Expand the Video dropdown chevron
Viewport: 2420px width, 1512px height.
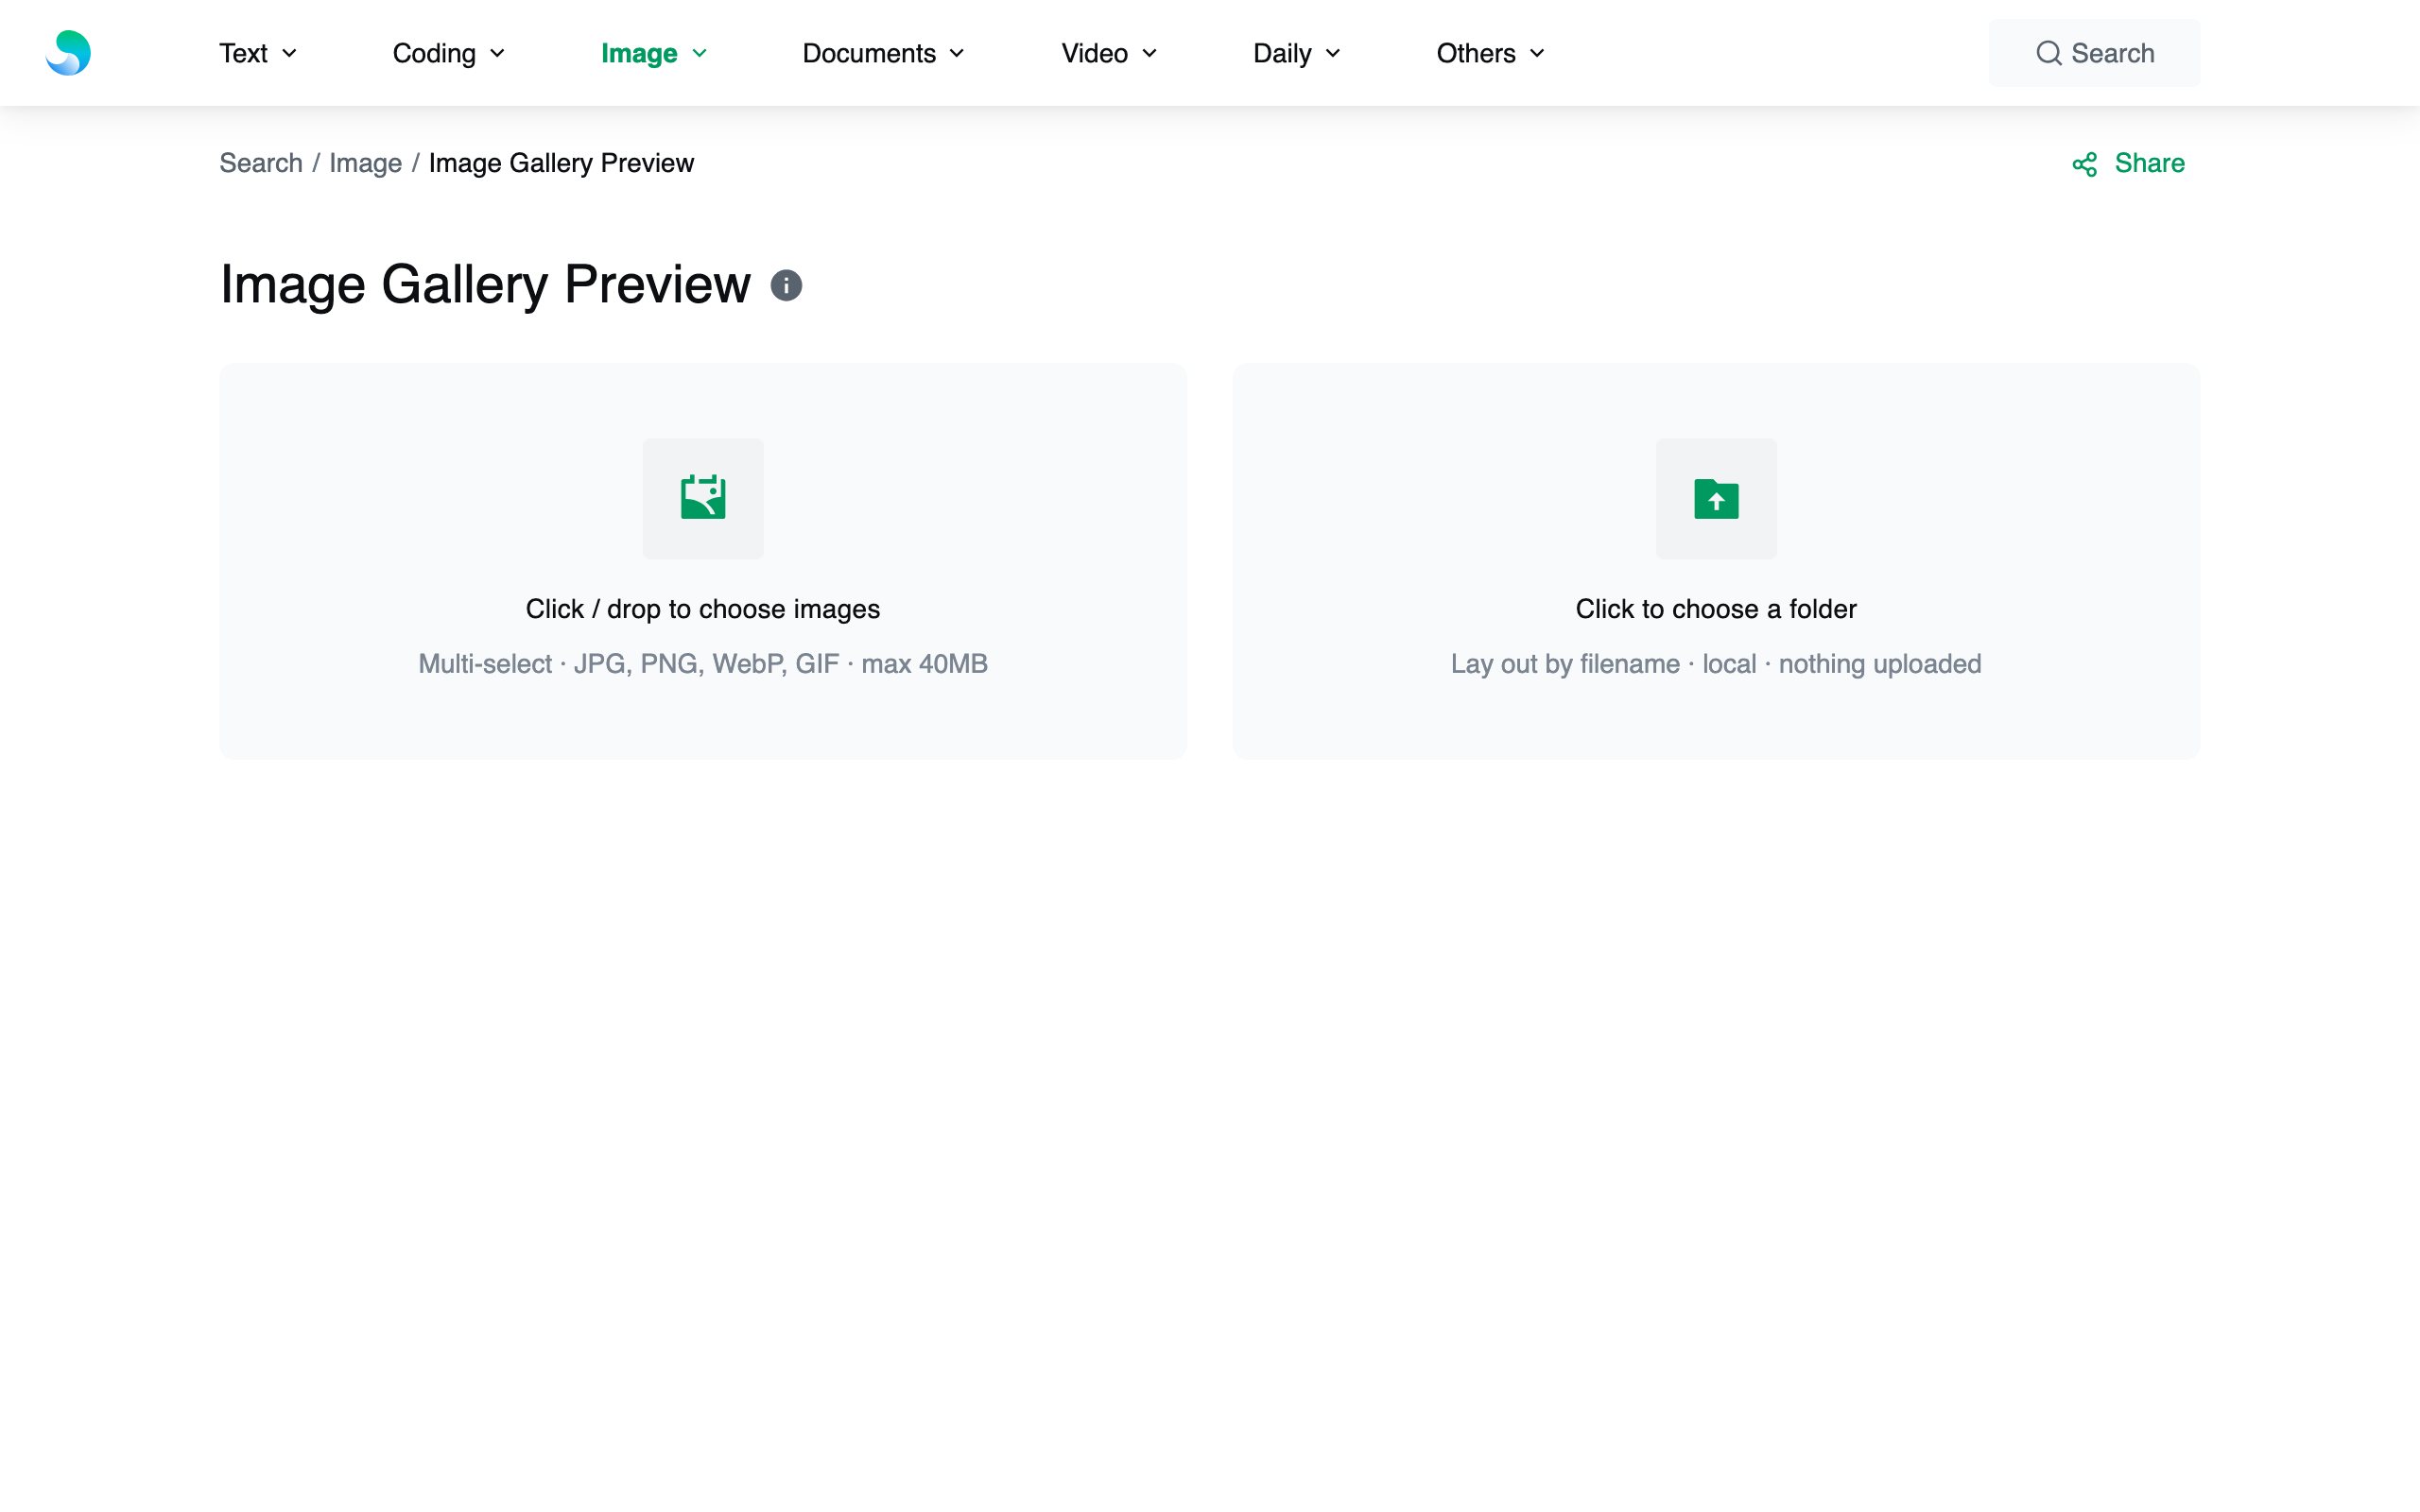[x=1149, y=53]
